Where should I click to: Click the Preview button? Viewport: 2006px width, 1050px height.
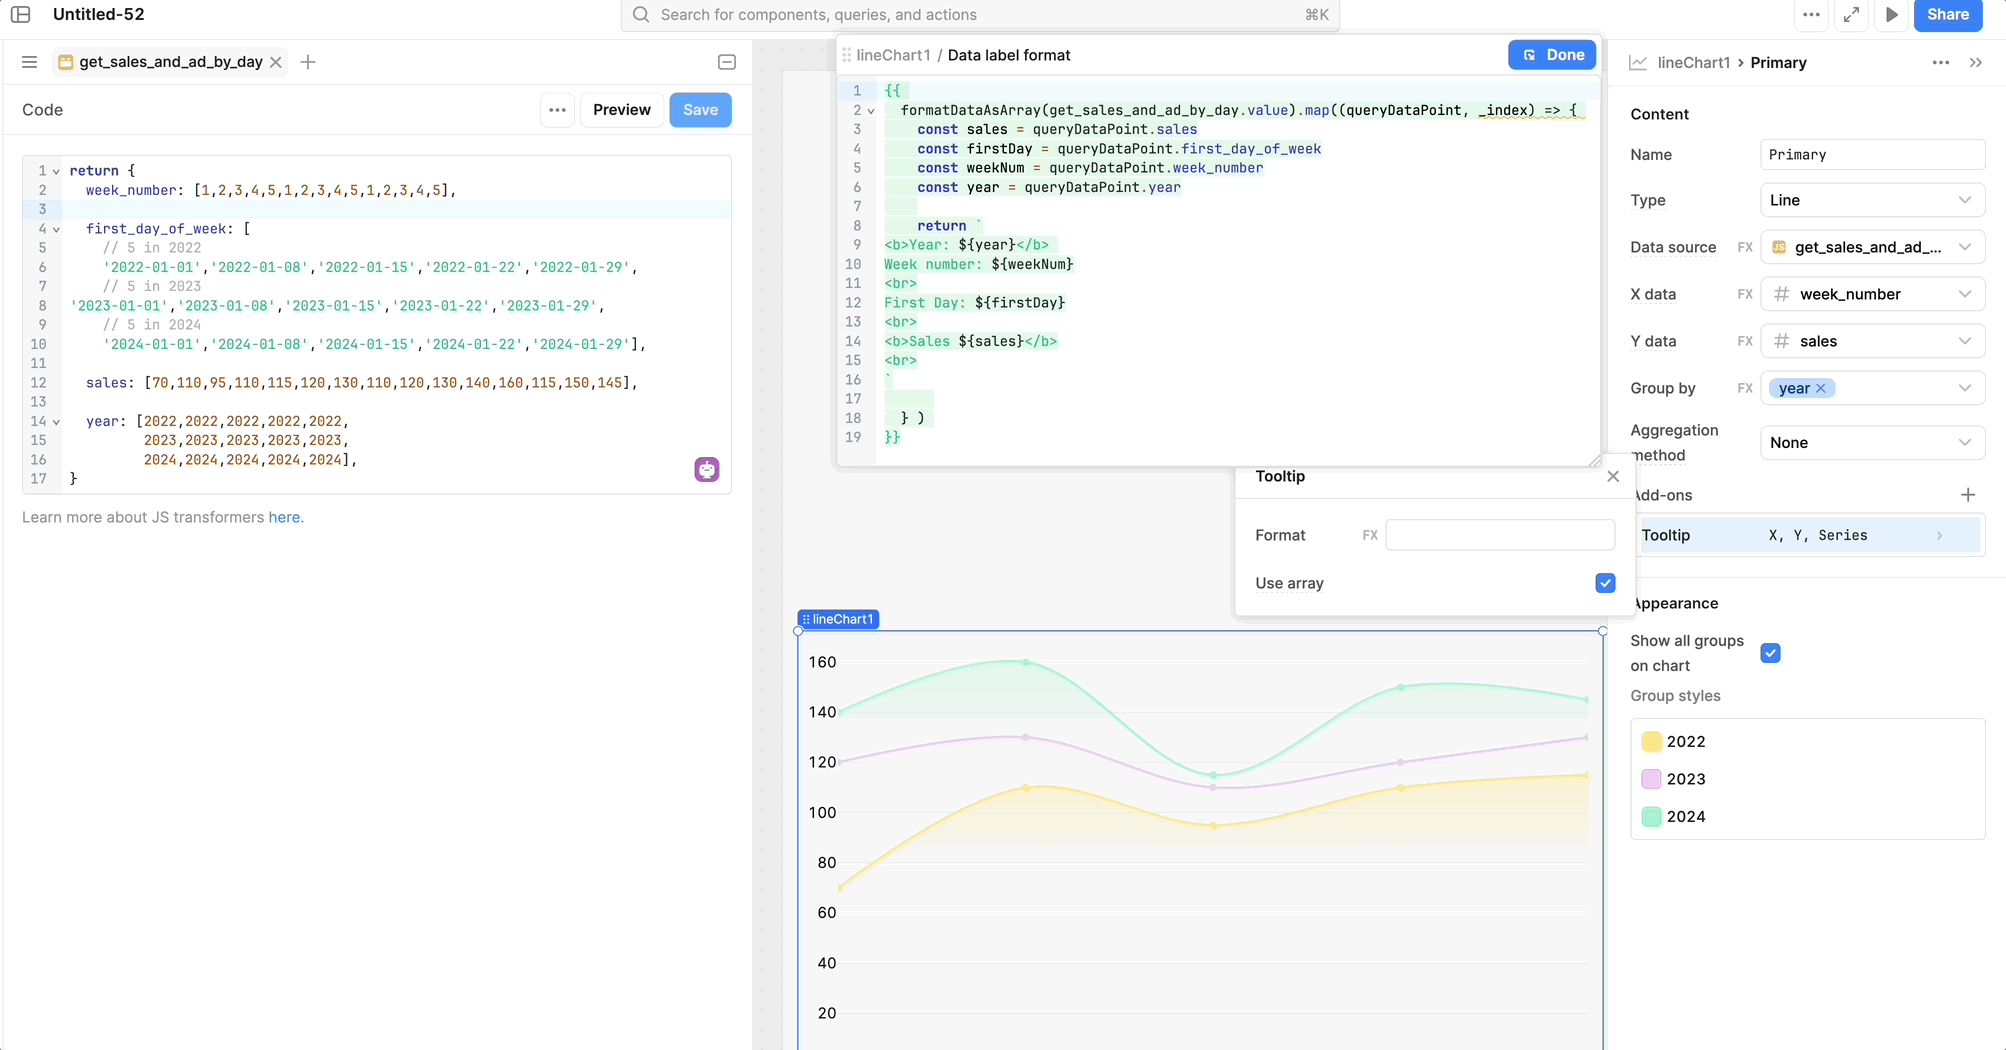point(621,110)
